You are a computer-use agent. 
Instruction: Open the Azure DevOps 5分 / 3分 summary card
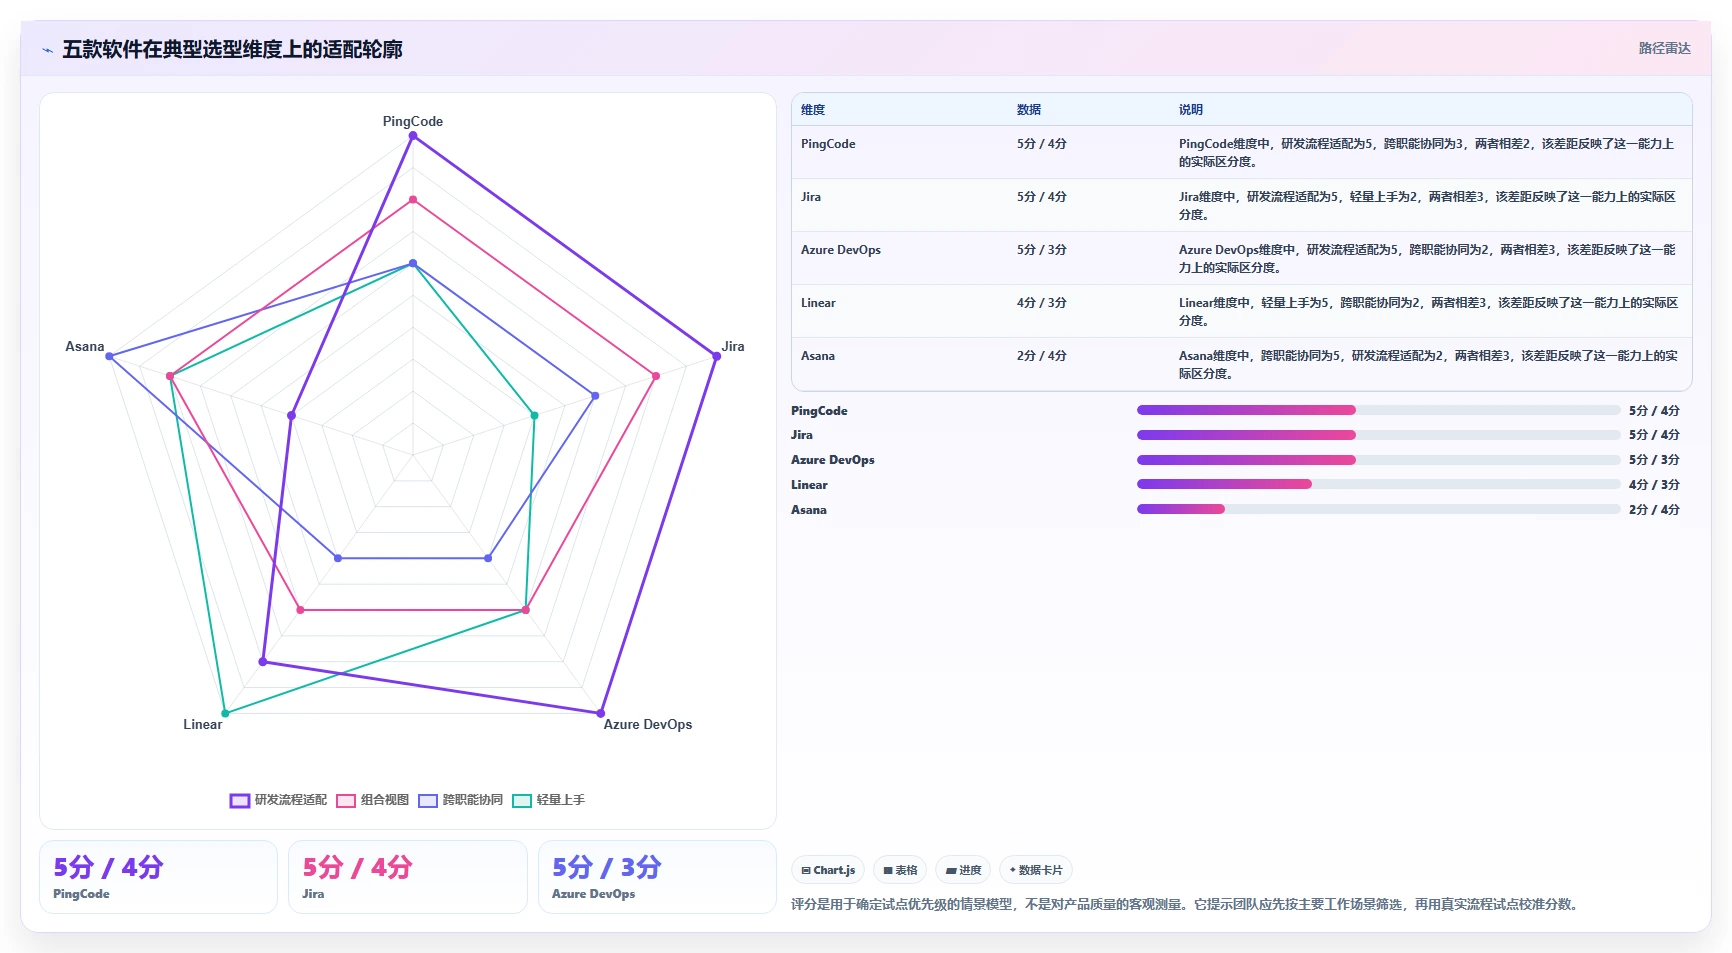click(657, 877)
